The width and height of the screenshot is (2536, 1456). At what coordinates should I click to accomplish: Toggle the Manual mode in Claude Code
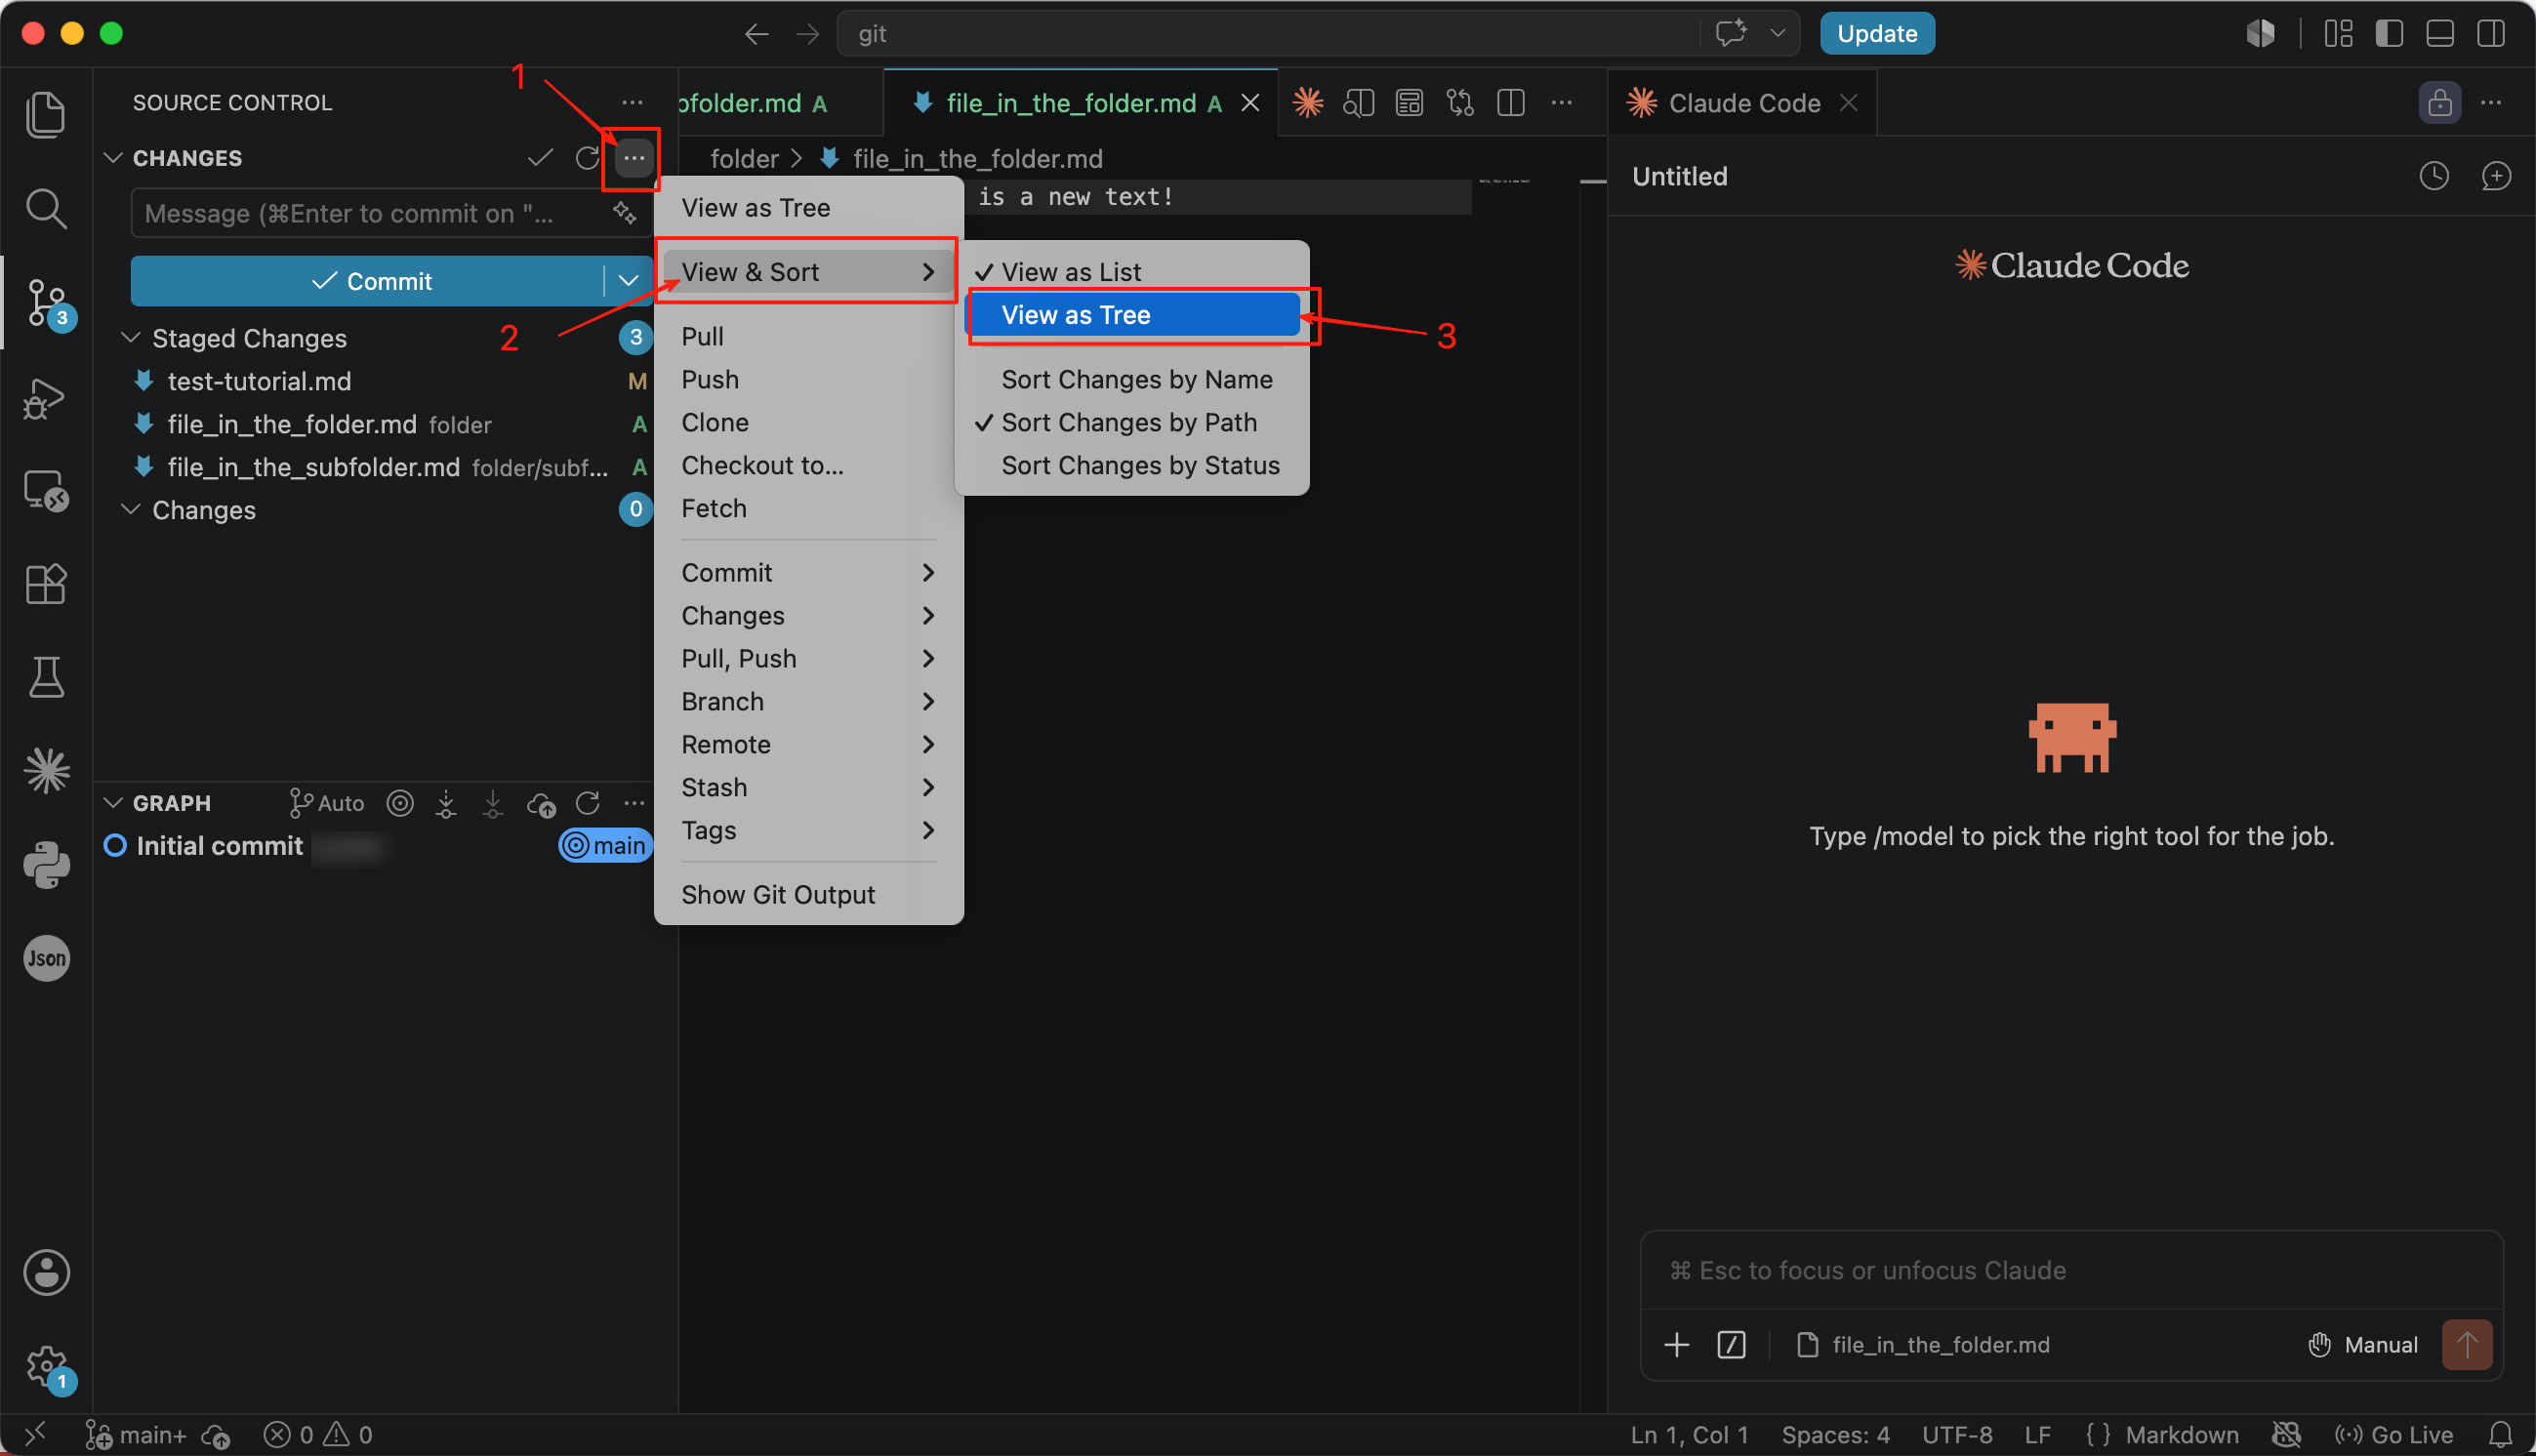click(2362, 1345)
